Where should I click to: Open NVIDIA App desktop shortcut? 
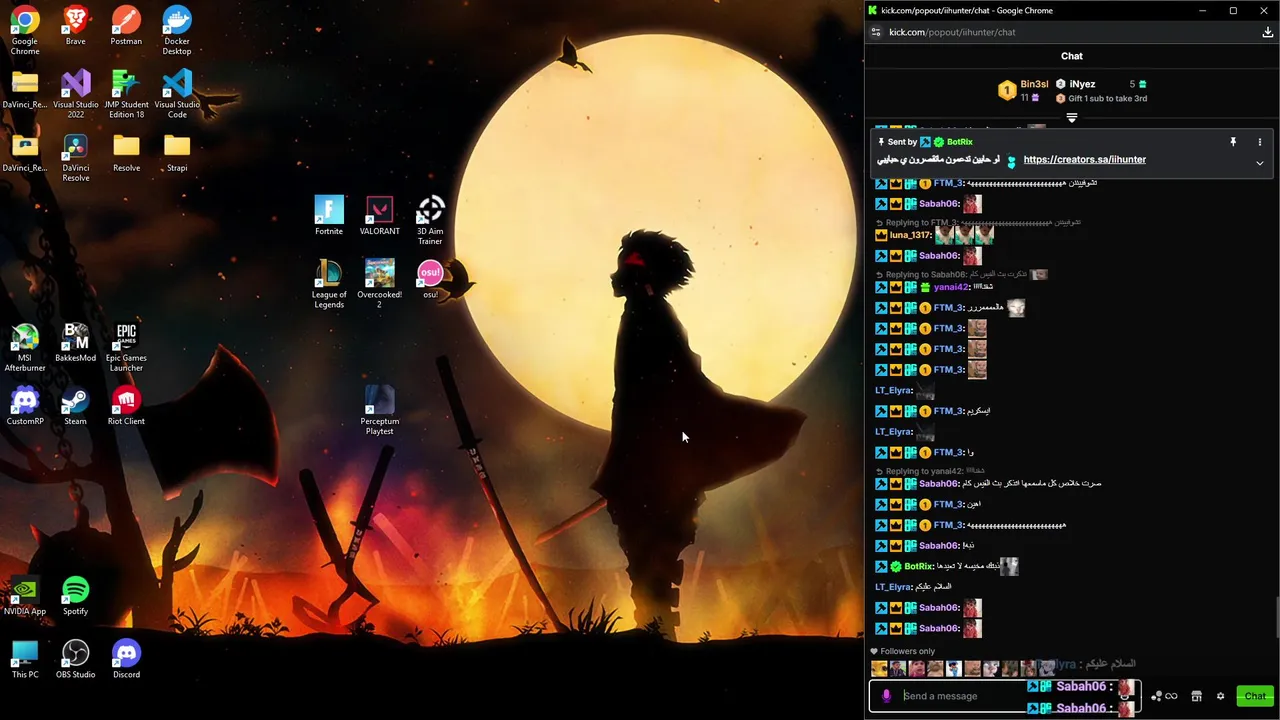pos(25,596)
